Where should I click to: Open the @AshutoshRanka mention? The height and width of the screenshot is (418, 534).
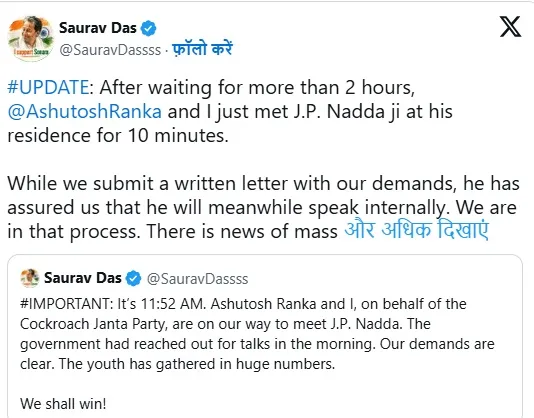(x=84, y=112)
